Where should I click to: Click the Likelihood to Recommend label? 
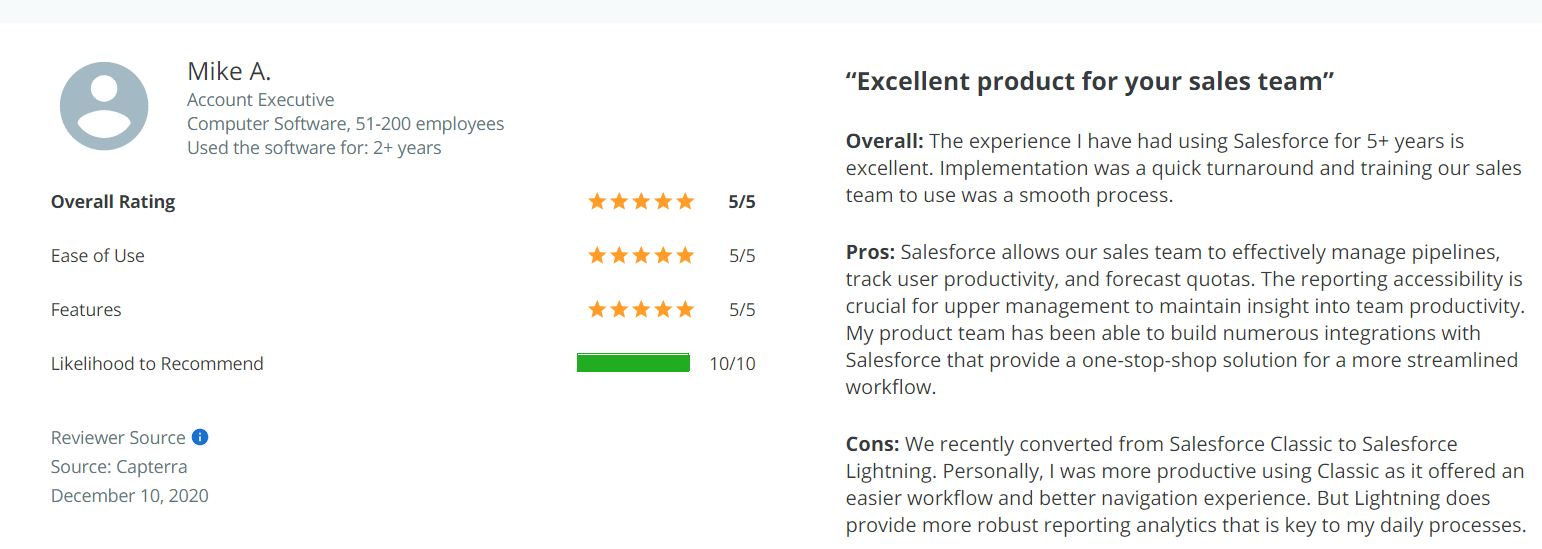[157, 364]
